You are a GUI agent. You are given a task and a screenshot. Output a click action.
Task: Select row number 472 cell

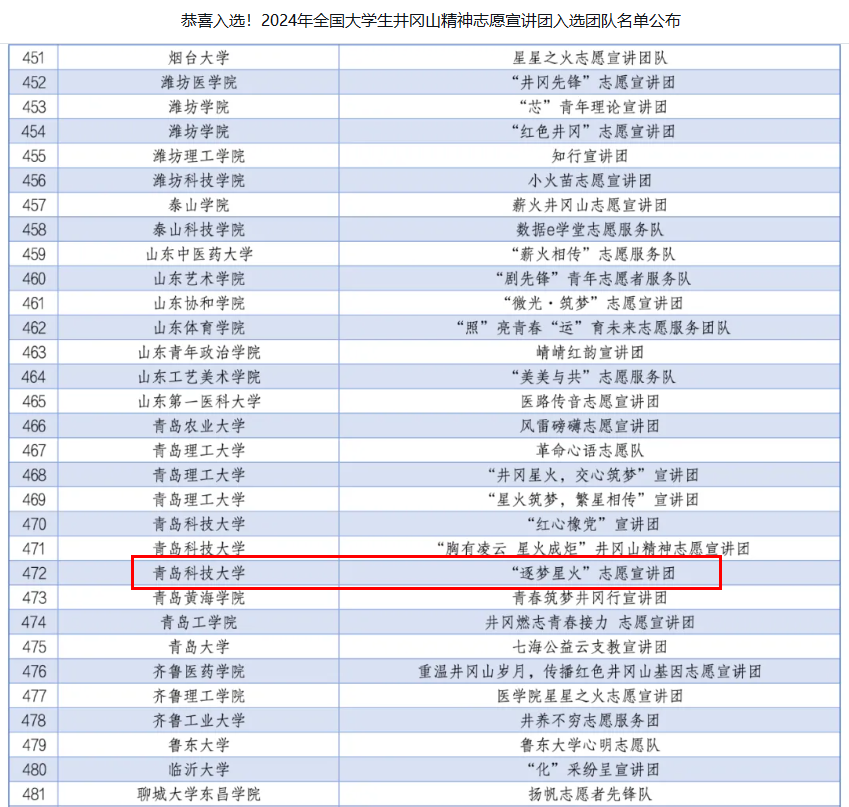click(x=34, y=573)
